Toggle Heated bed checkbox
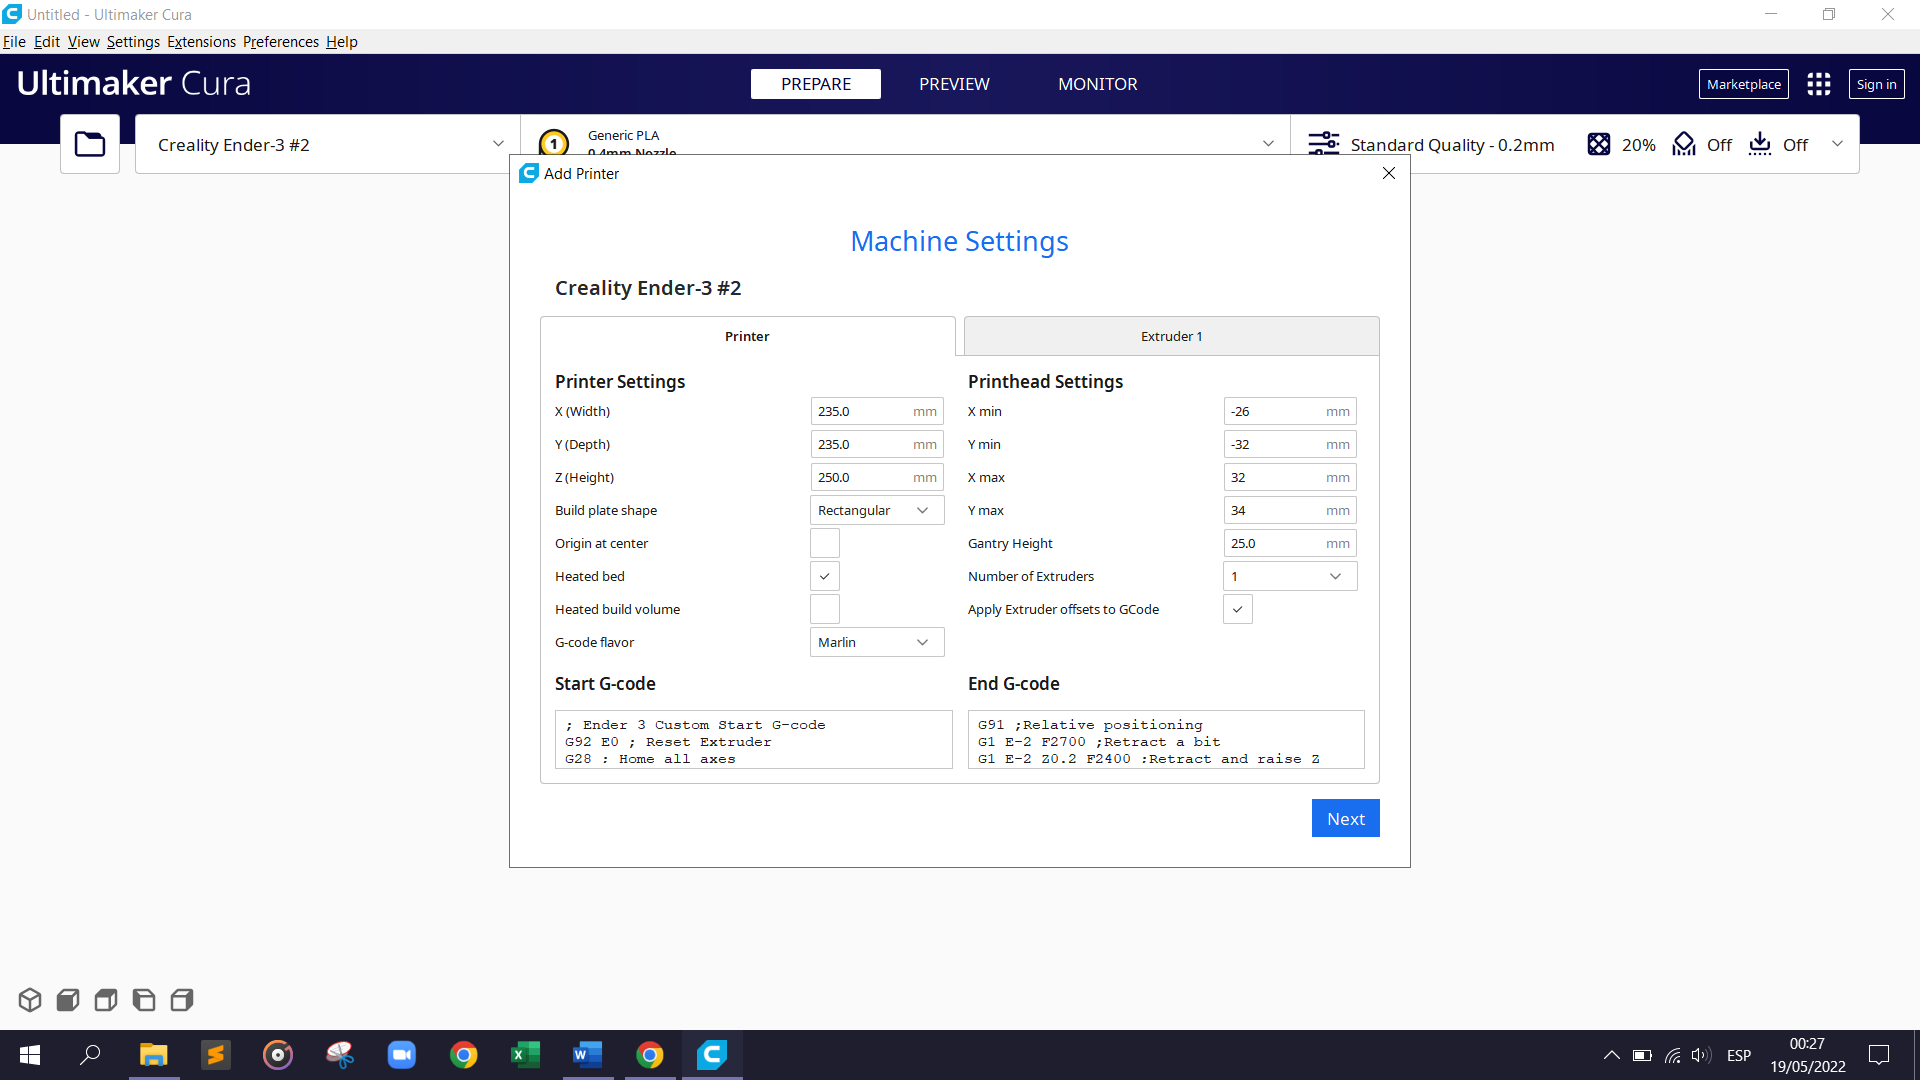The width and height of the screenshot is (1920, 1080). point(825,576)
